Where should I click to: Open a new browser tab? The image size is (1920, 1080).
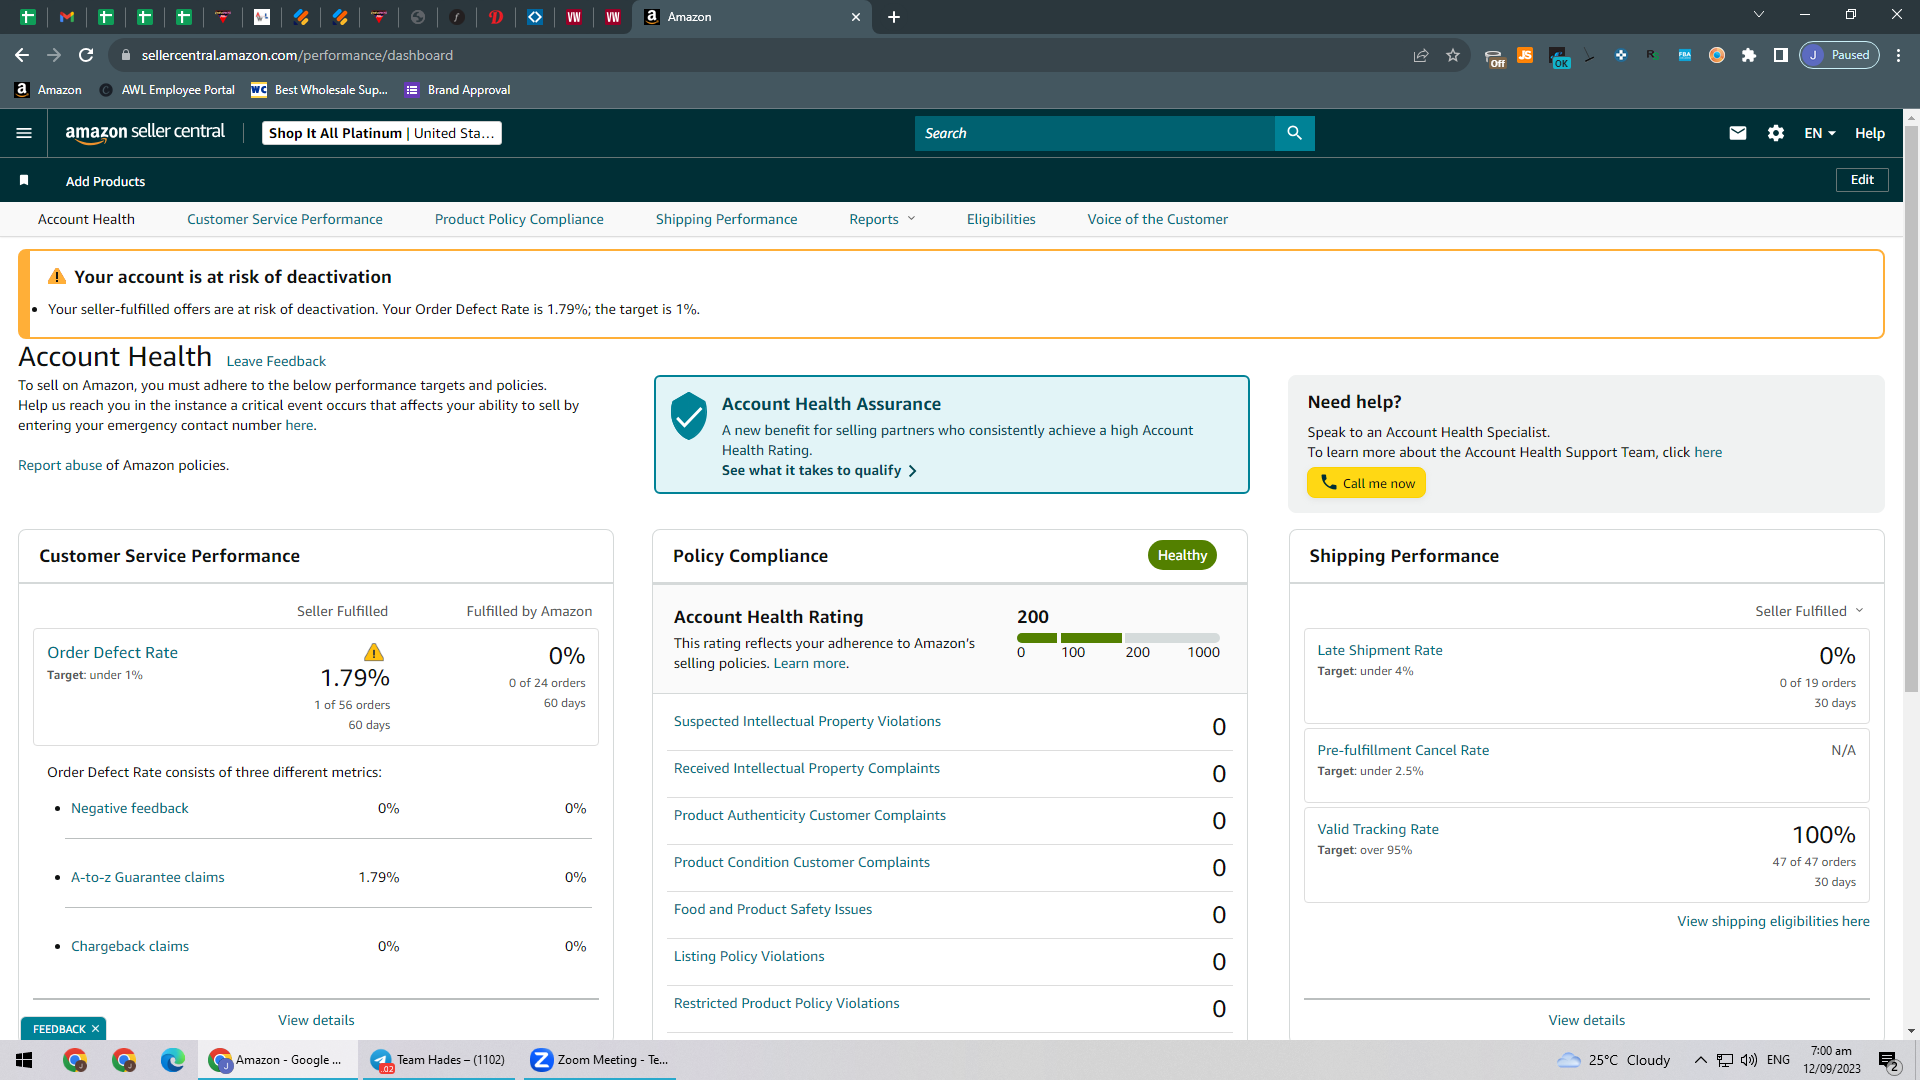click(x=894, y=17)
